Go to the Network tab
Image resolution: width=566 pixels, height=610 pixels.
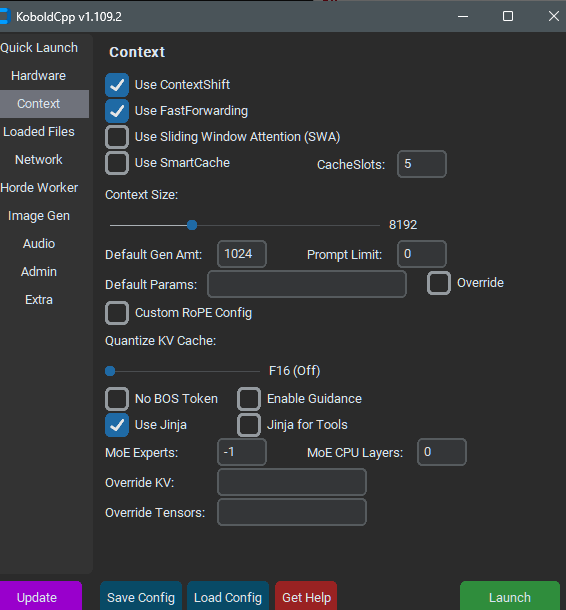(39, 160)
